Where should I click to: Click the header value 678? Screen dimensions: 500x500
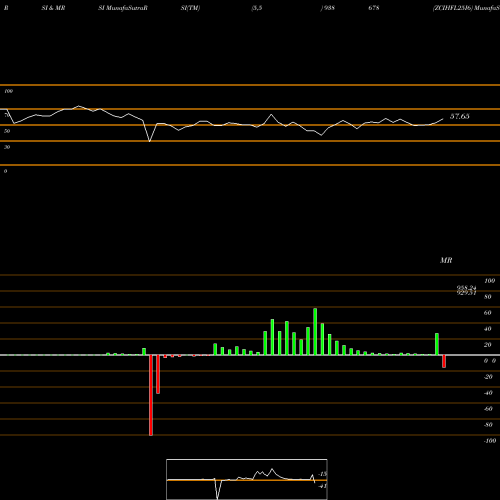[x=374, y=8]
